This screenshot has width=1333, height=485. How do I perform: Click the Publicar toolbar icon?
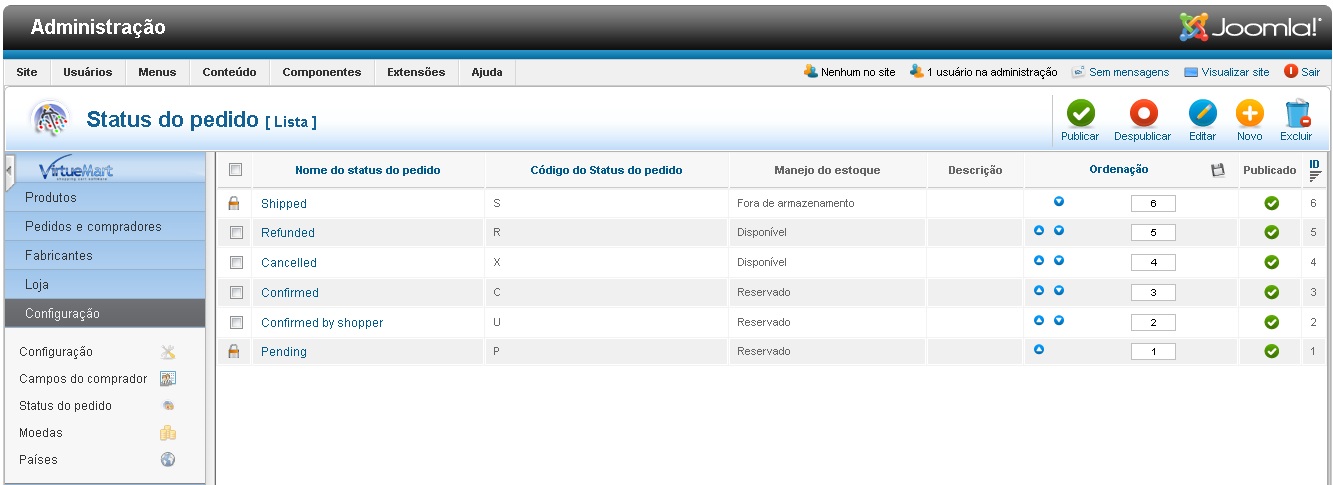[x=1079, y=114]
